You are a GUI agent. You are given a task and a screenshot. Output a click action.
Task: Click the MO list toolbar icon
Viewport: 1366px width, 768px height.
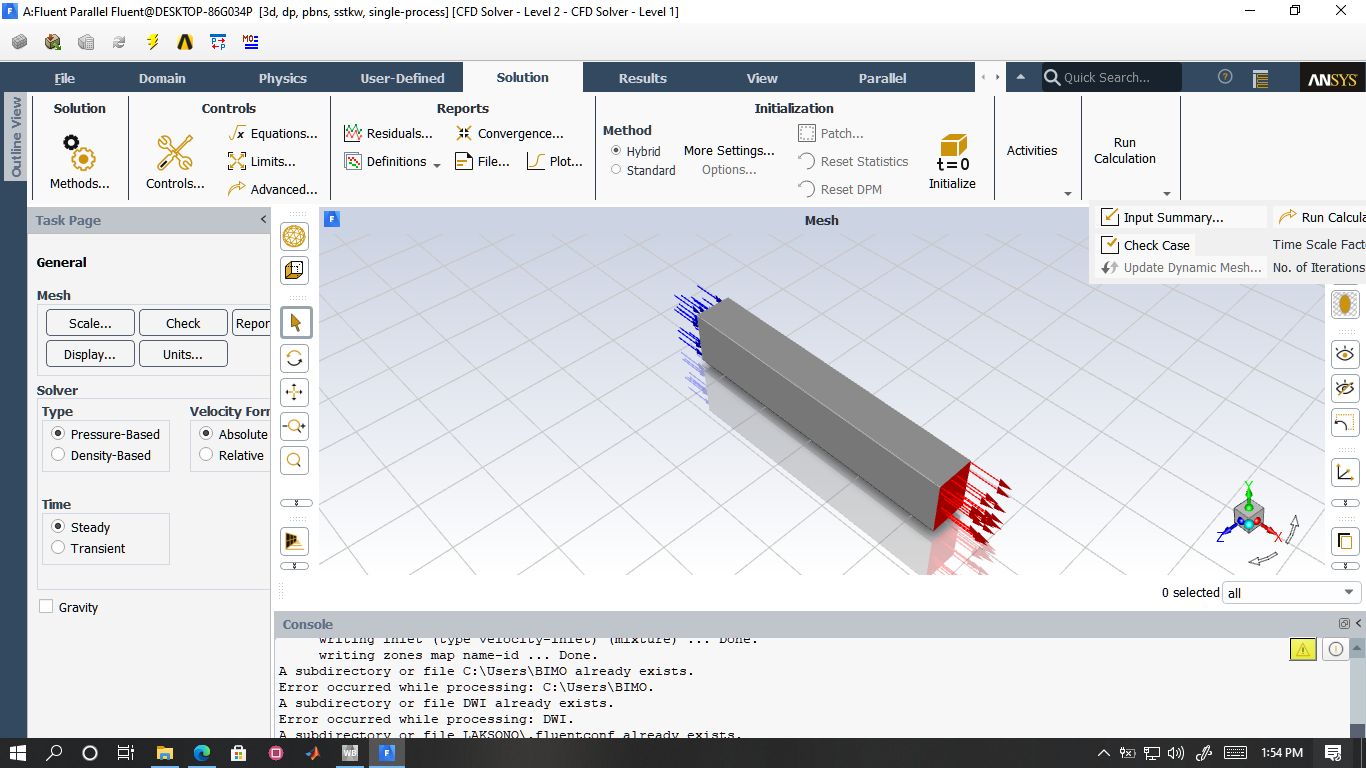pyautogui.click(x=251, y=42)
